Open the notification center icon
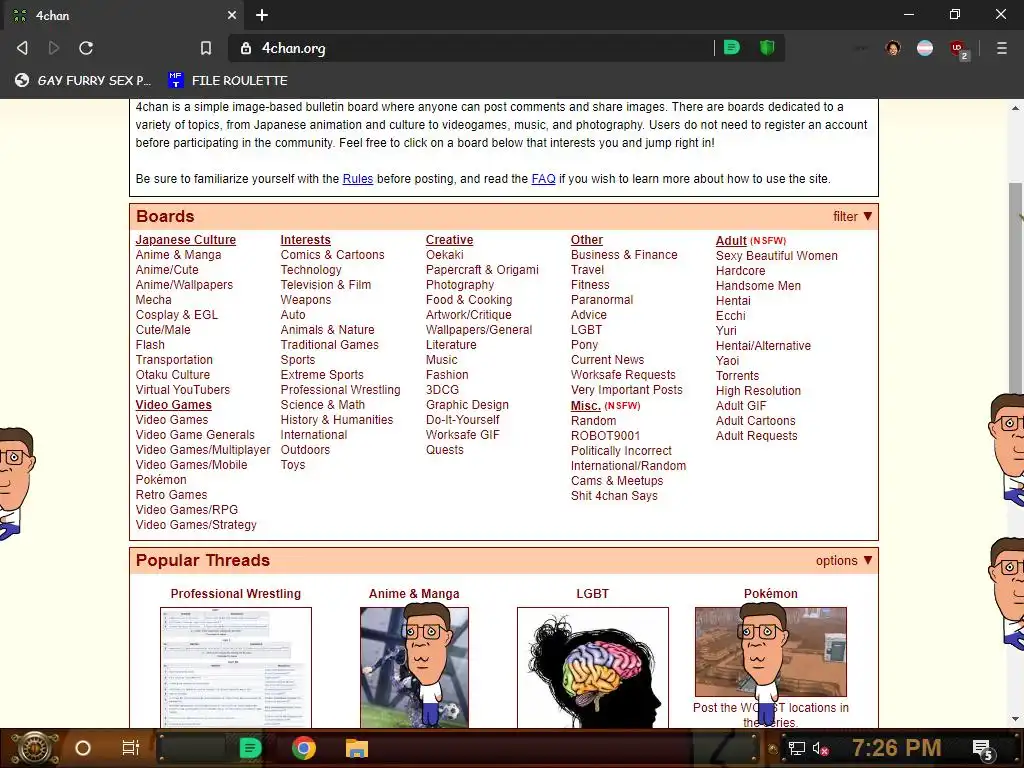Screen dimensions: 1024x768 (x=983, y=750)
